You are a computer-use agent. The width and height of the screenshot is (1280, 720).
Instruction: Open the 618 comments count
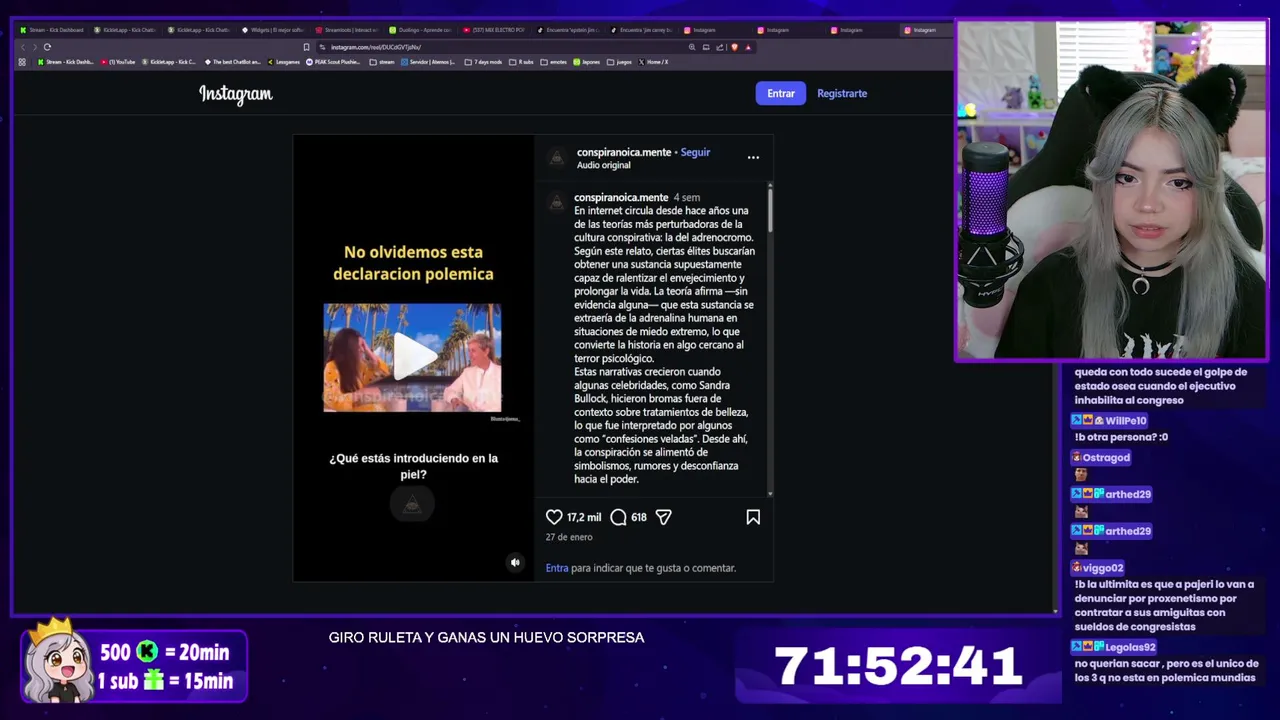638,517
